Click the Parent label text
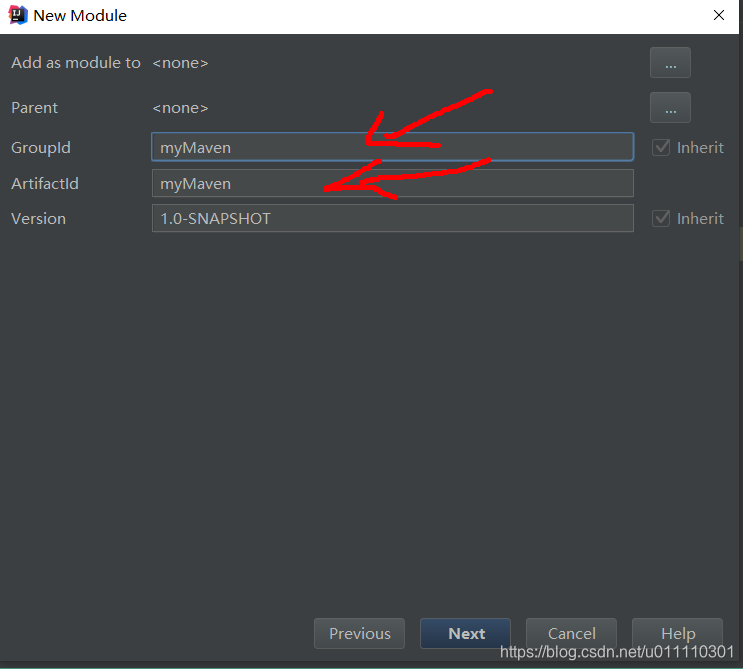Screen dimensions: 743x671 (x=34, y=108)
